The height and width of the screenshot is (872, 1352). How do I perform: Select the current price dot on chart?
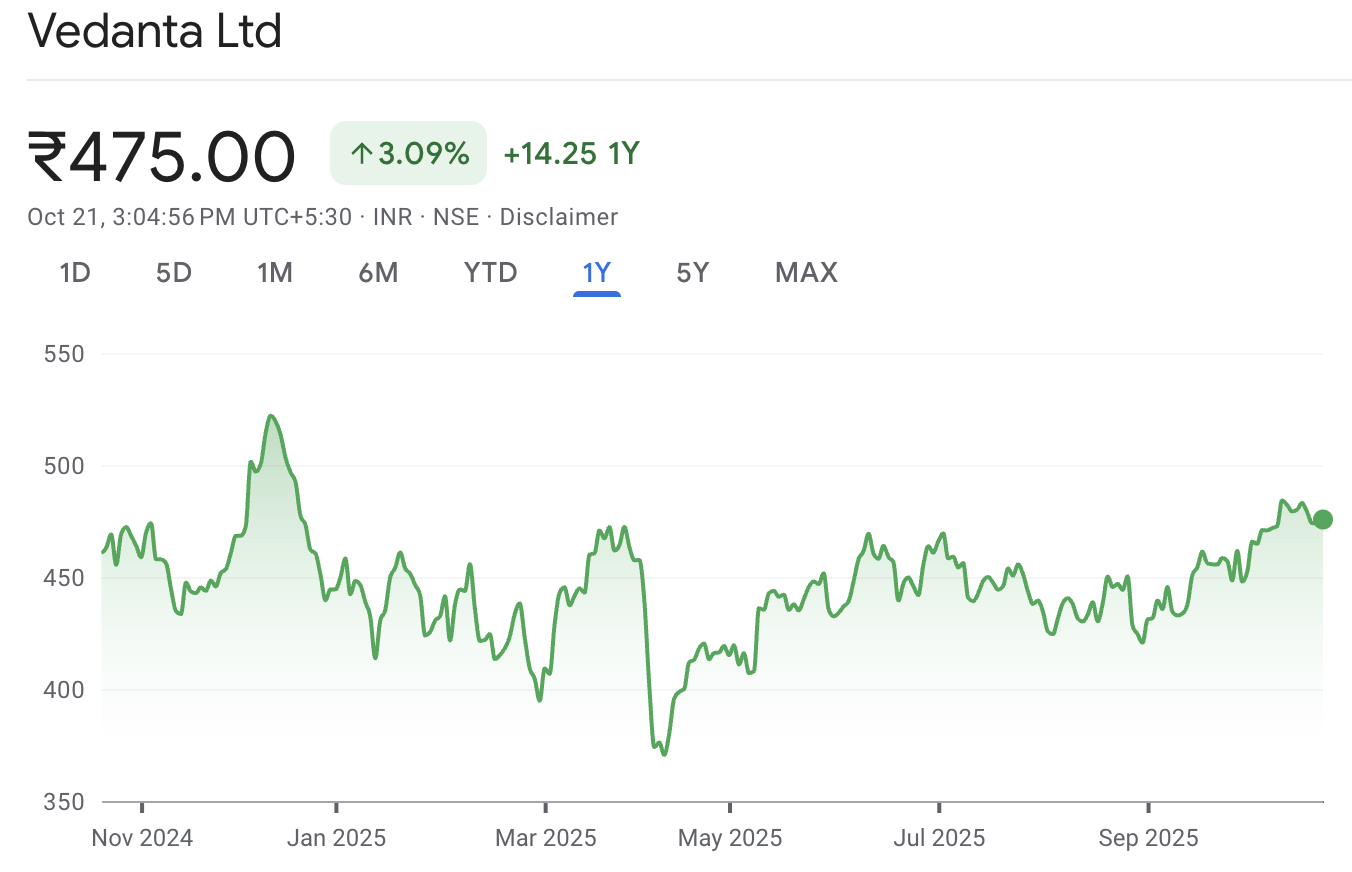(1322, 519)
